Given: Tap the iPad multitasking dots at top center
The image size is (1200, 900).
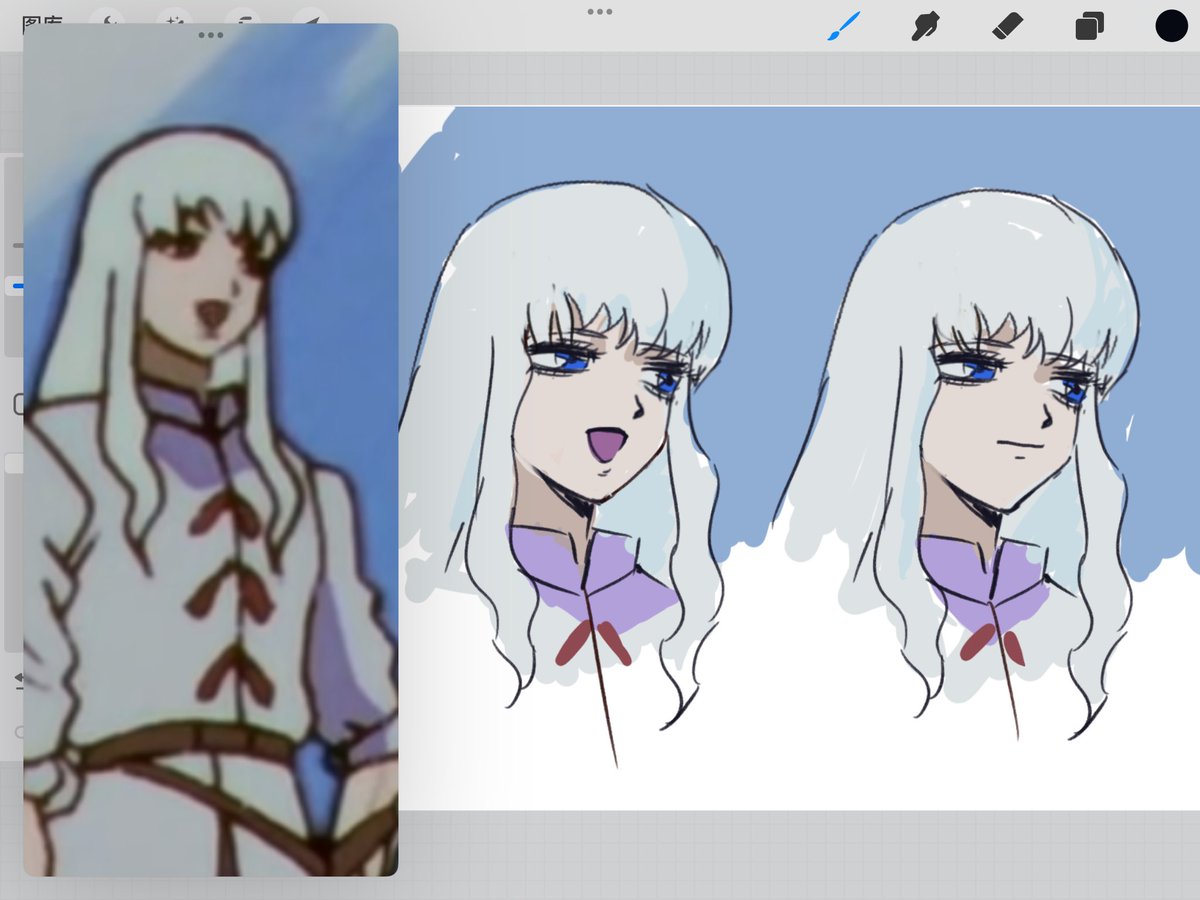Looking at the screenshot, I should coord(600,12).
